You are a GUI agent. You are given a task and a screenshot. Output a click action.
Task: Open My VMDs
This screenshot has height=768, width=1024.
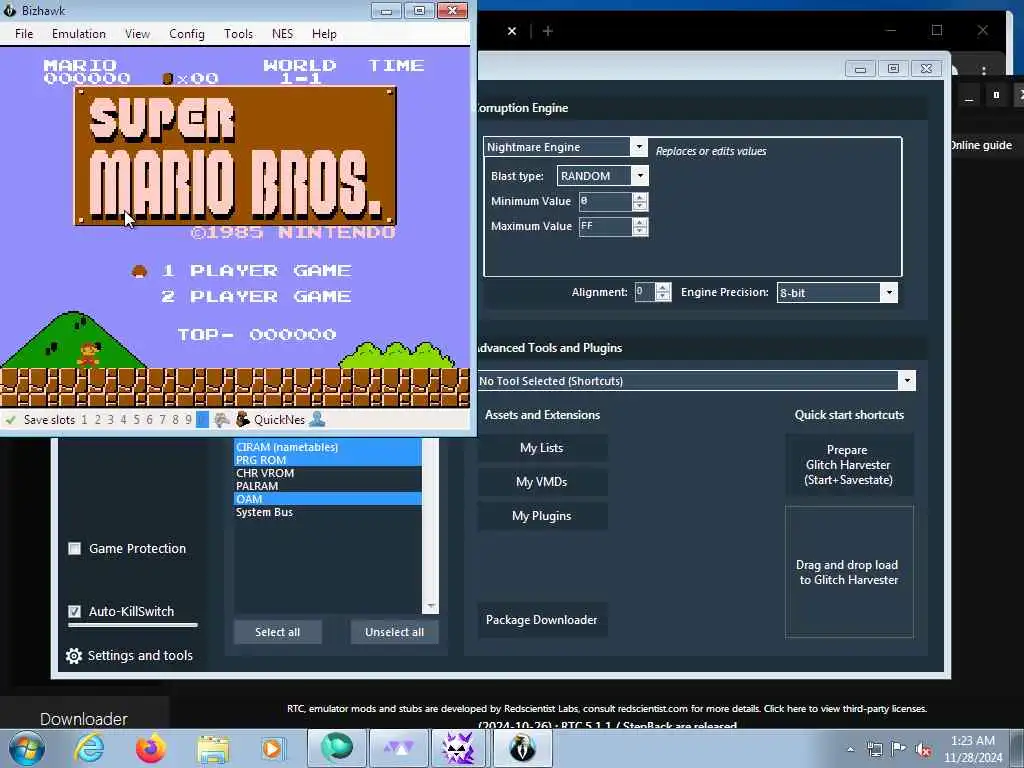point(542,482)
